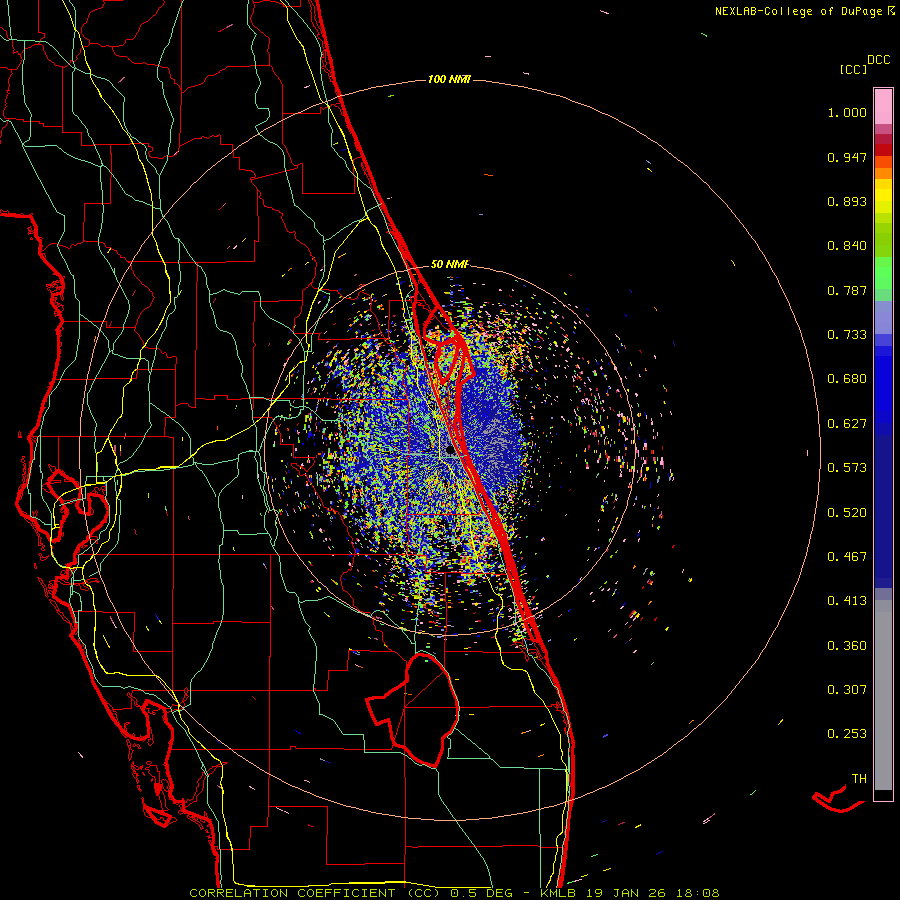Screen dimensions: 900x900
Task: Pick the pink swatch at color bar top
Action: (883, 107)
